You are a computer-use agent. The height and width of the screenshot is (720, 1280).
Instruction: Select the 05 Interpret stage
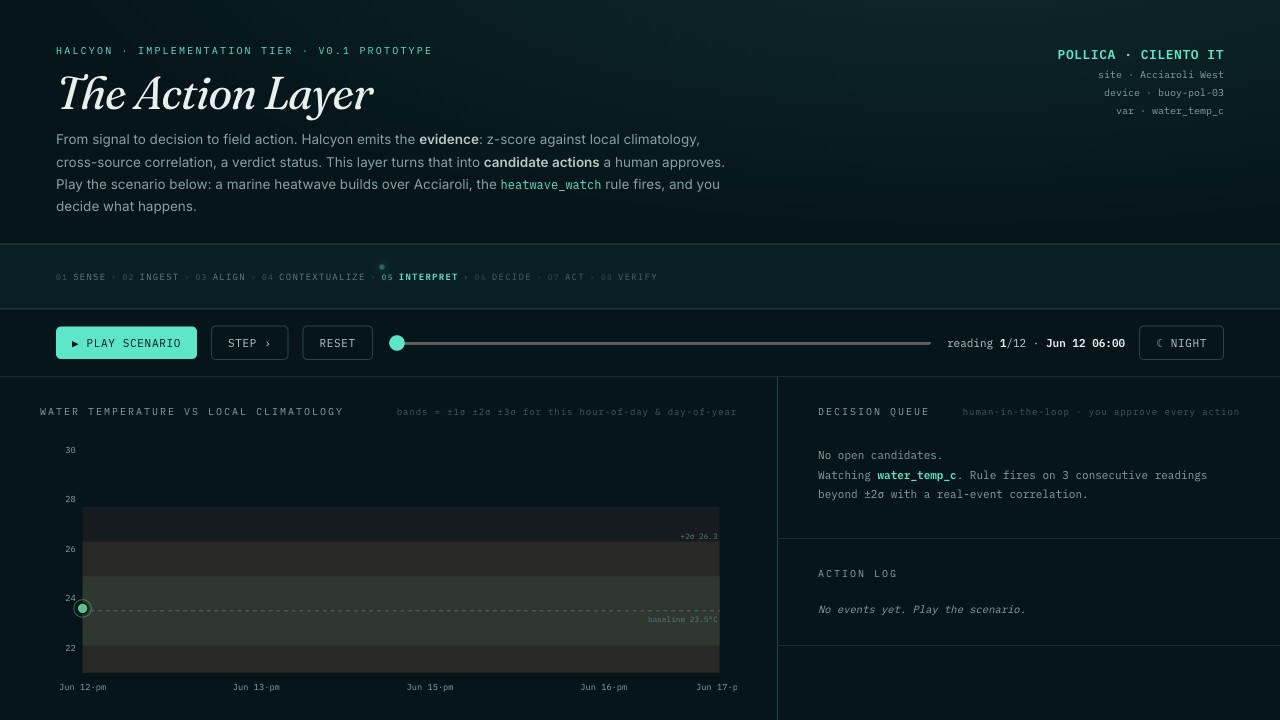[420, 277]
